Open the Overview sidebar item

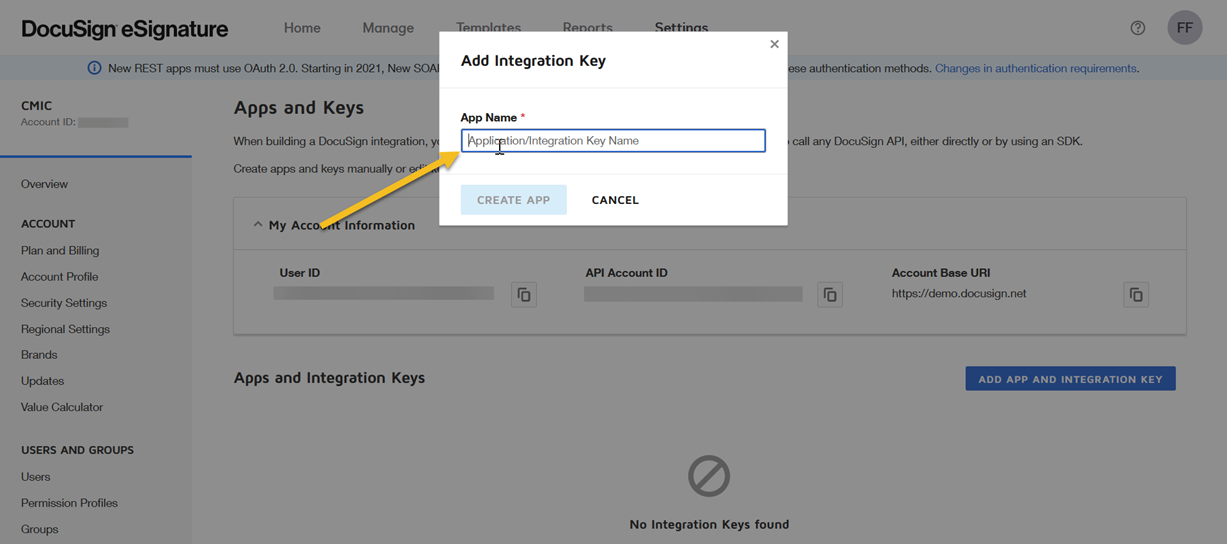pyautogui.click(x=45, y=184)
